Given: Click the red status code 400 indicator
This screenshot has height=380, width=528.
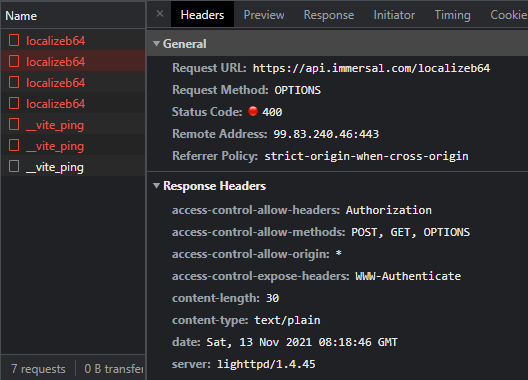Looking at the screenshot, I should [253, 111].
